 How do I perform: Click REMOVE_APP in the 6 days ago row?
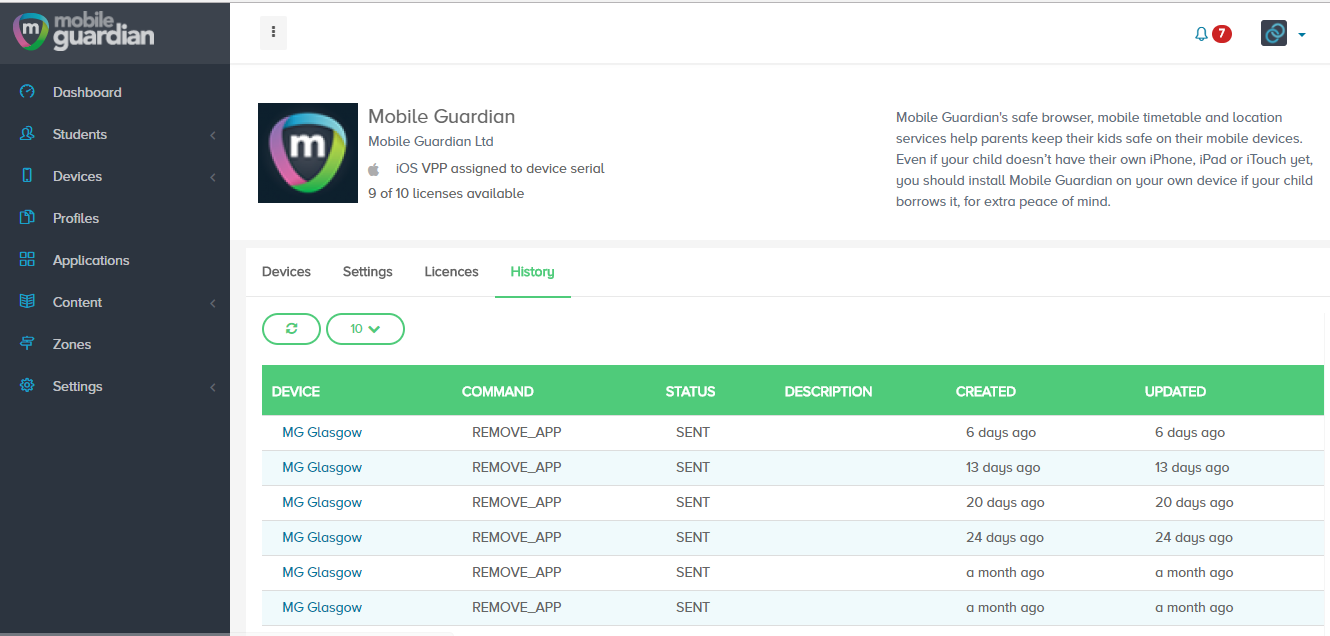517,433
